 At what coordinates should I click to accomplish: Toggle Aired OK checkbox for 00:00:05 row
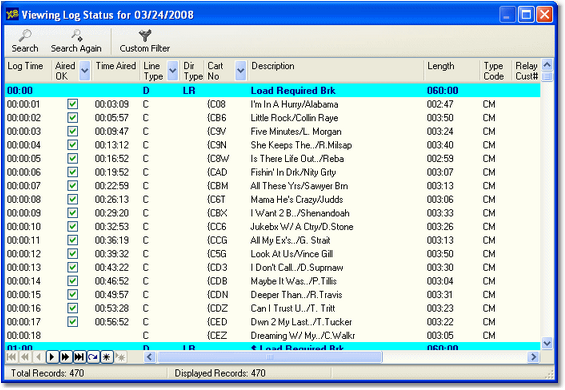(x=72, y=159)
